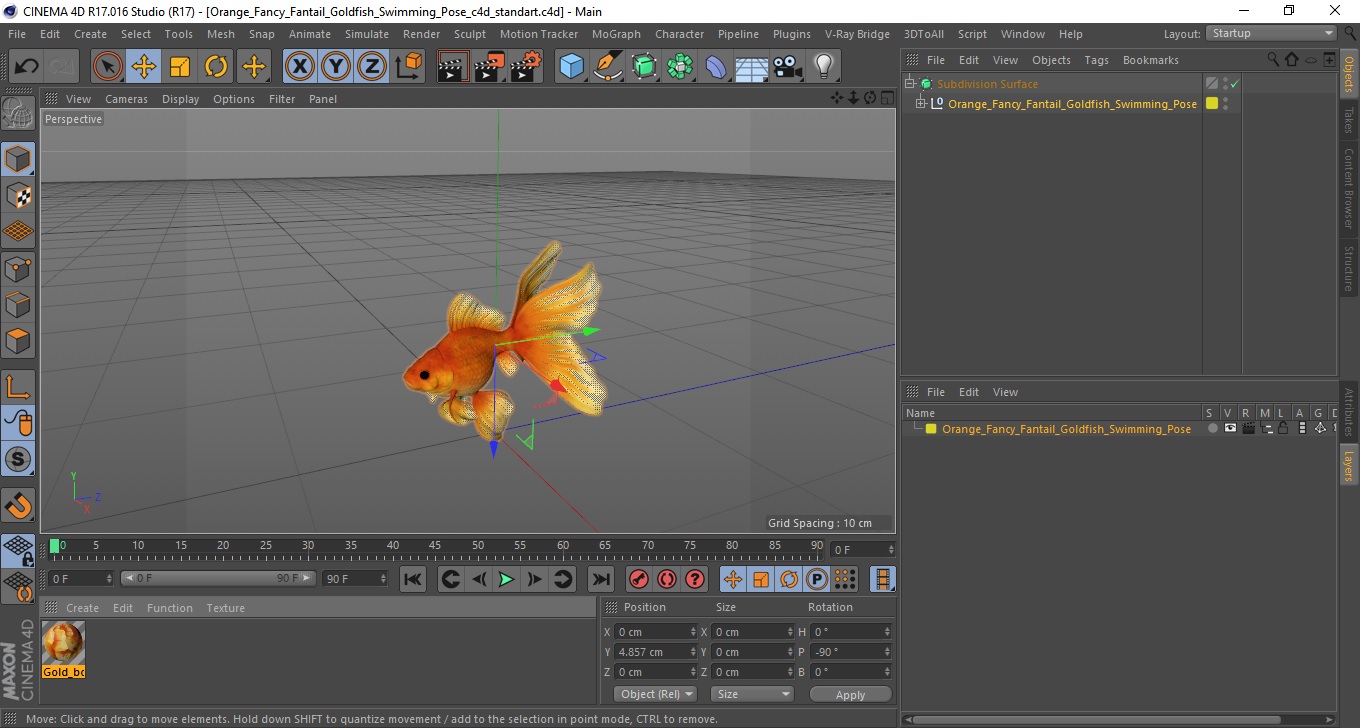This screenshot has height=728, width=1360.
Task: Click the magnet Workplane snap icon
Action: (18, 505)
